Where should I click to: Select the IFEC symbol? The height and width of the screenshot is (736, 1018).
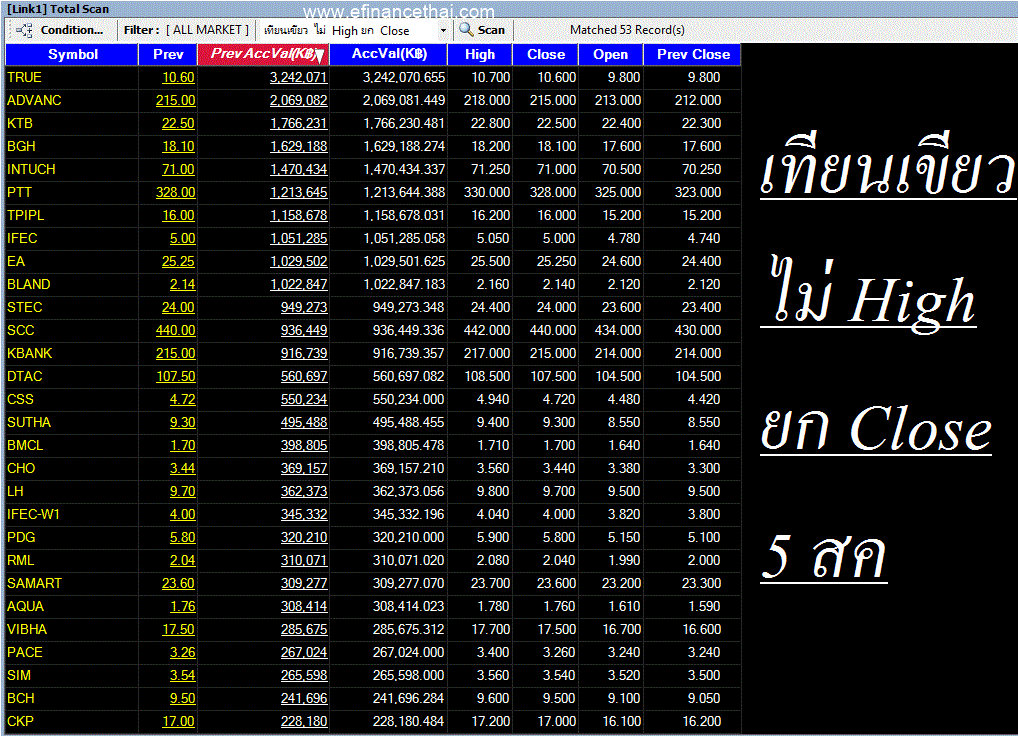[x=22, y=239]
